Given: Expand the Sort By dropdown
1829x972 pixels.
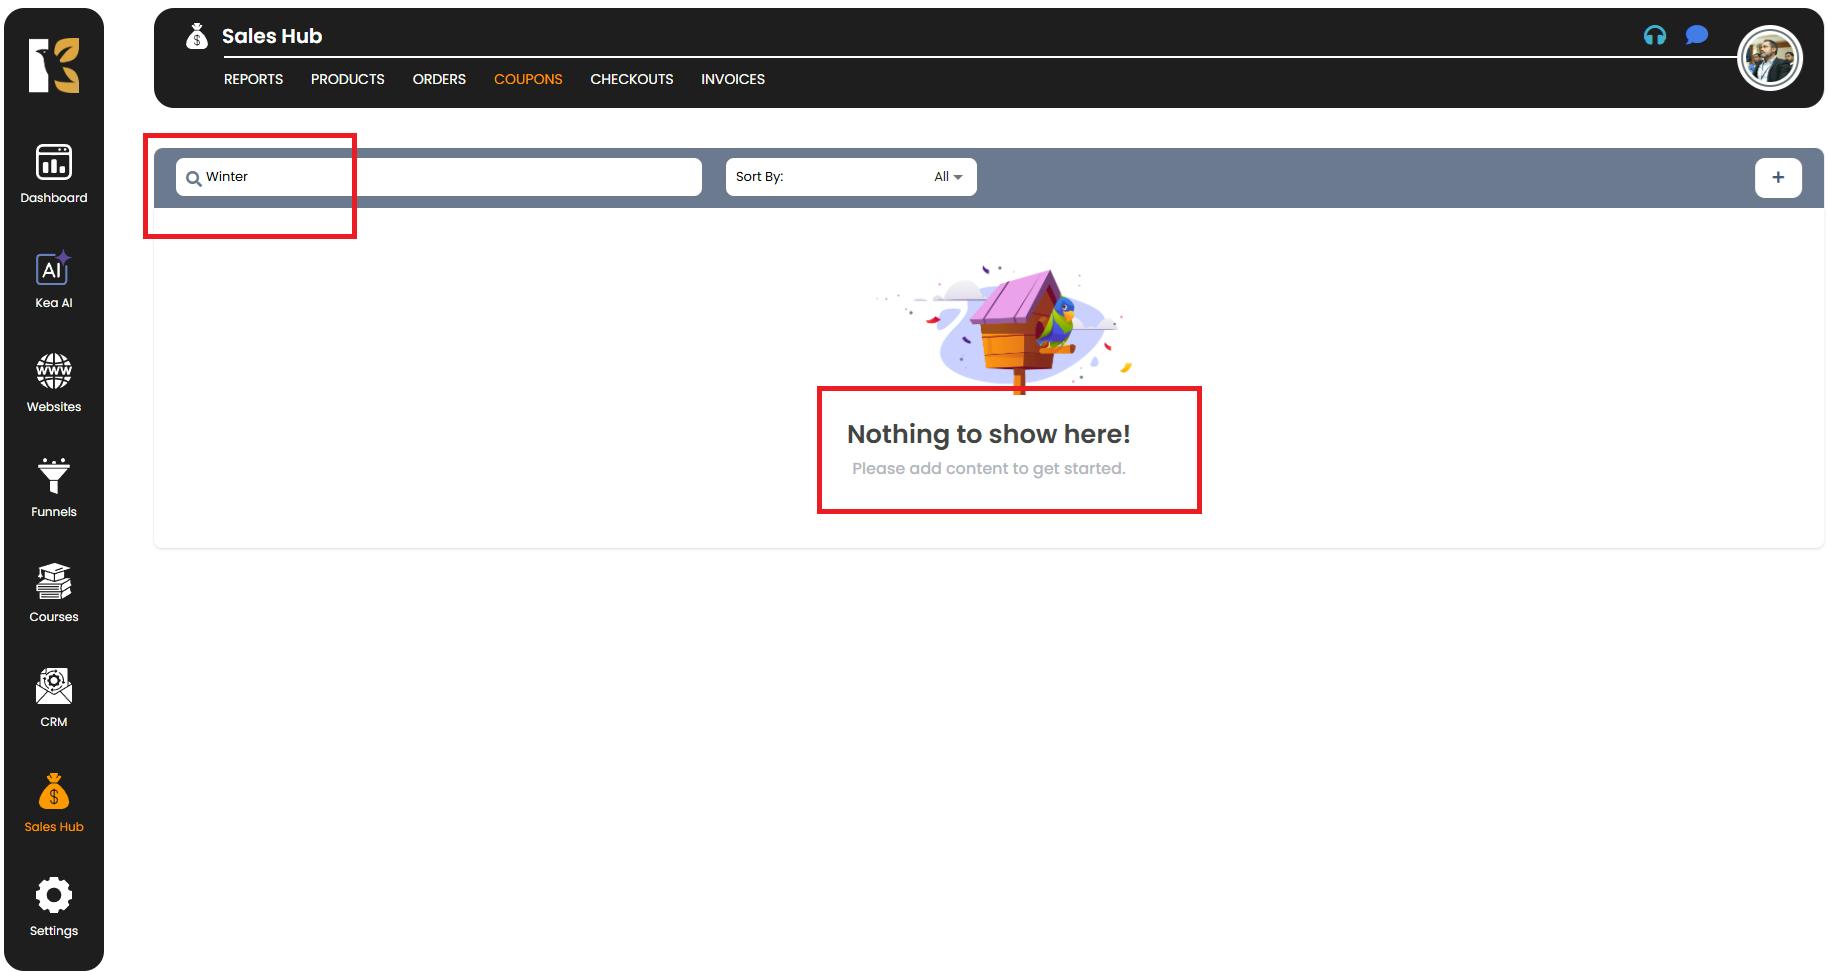Looking at the screenshot, I should click(850, 177).
